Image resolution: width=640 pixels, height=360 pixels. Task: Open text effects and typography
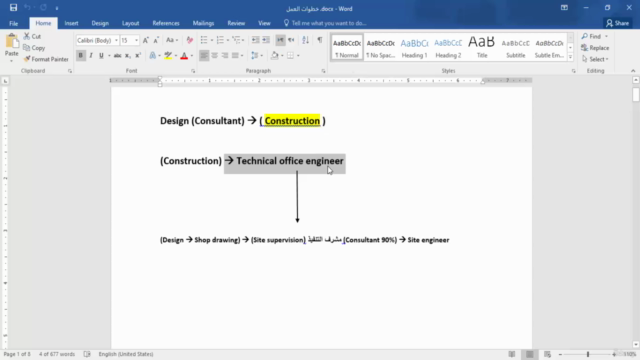153,56
